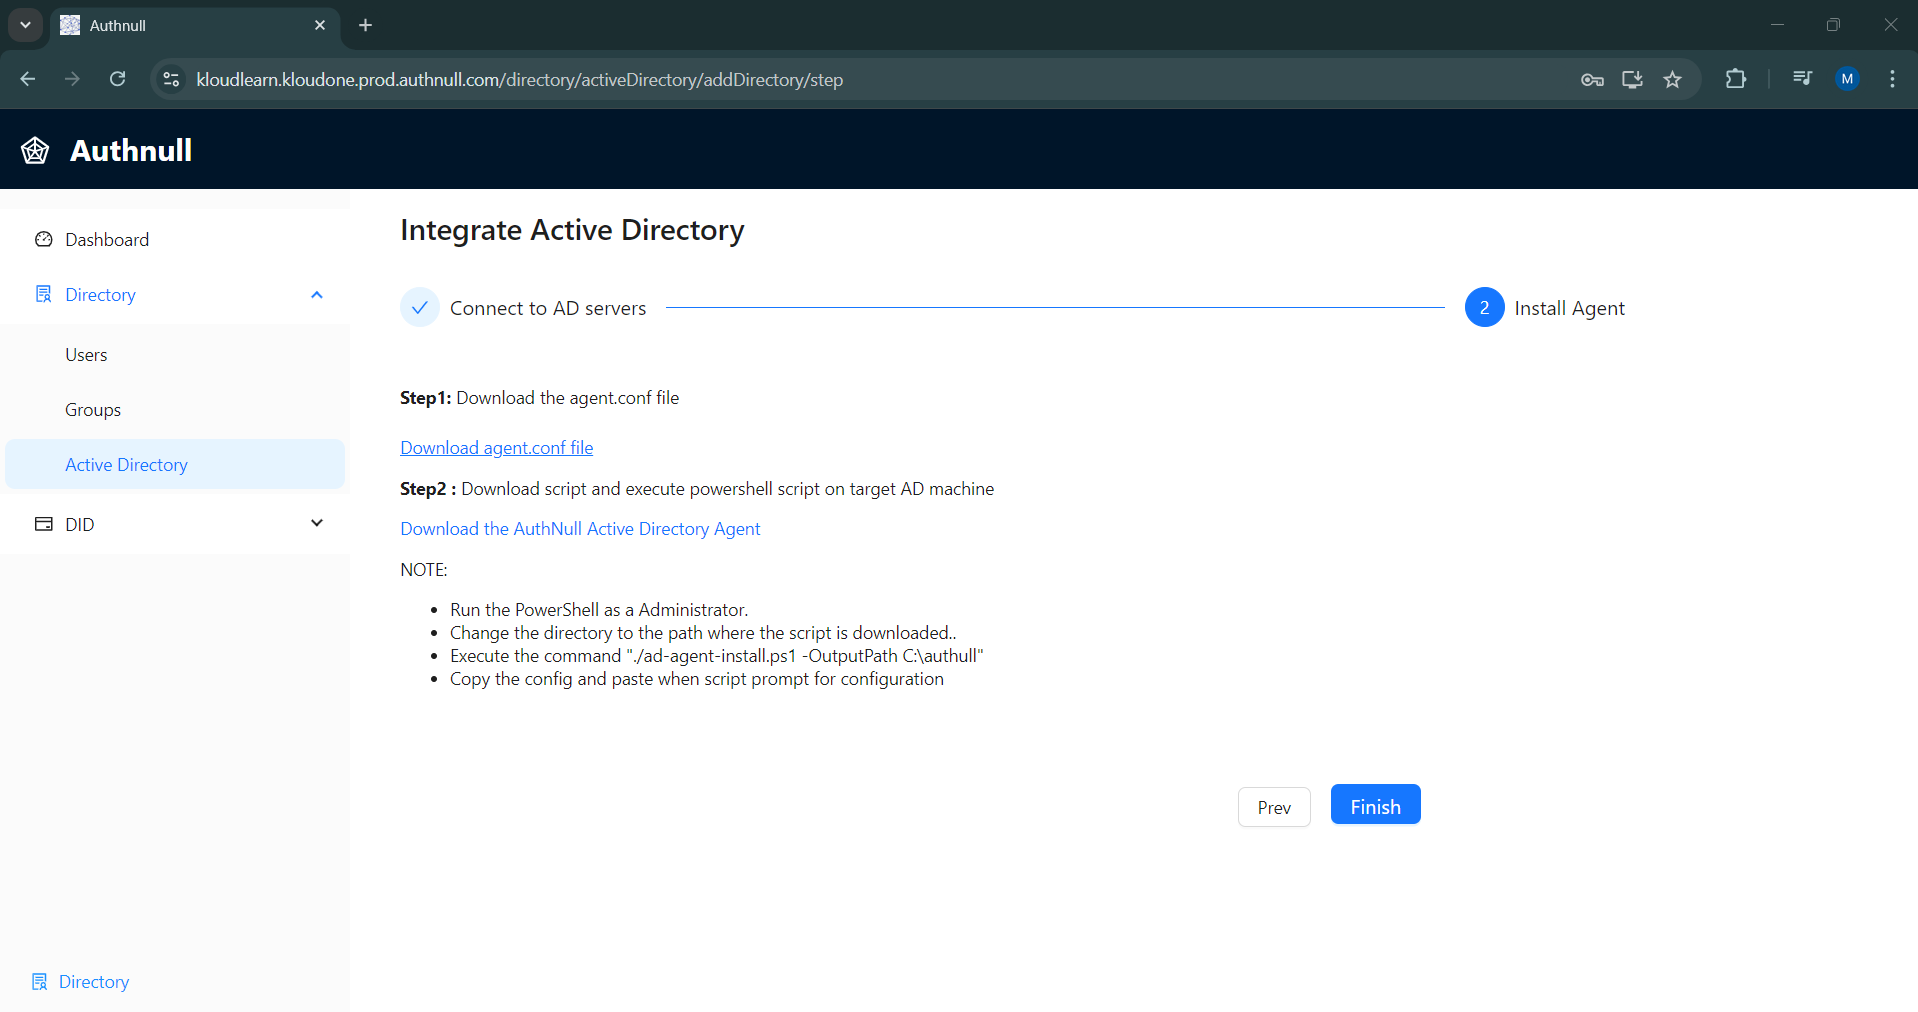1918x1012 pixels.
Task: Click the Copy the config note line
Action: pos(697,679)
